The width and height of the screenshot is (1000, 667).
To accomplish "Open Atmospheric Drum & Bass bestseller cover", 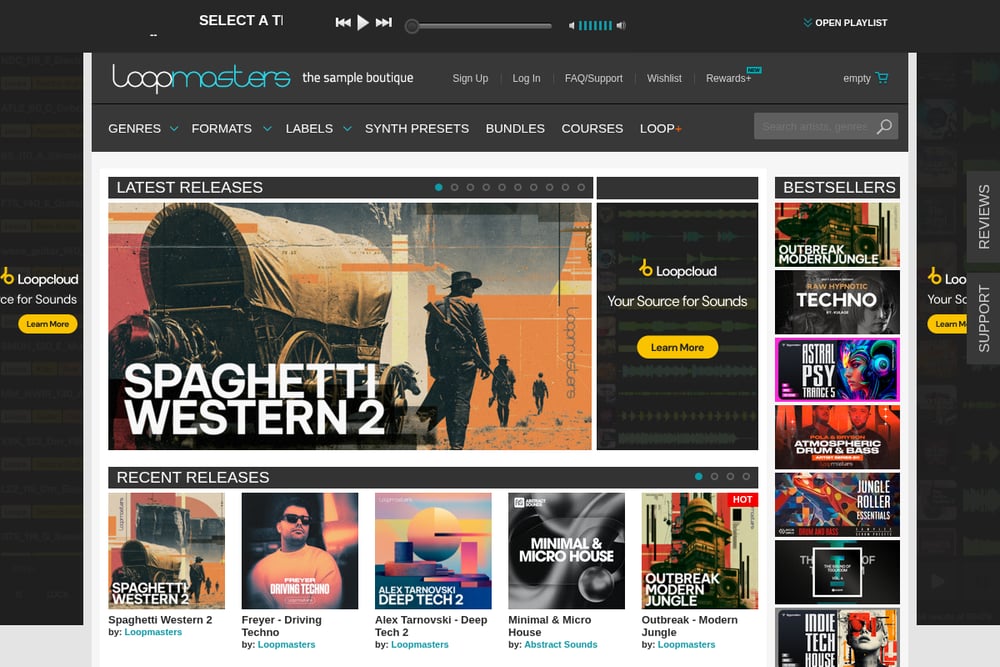I will pos(837,437).
